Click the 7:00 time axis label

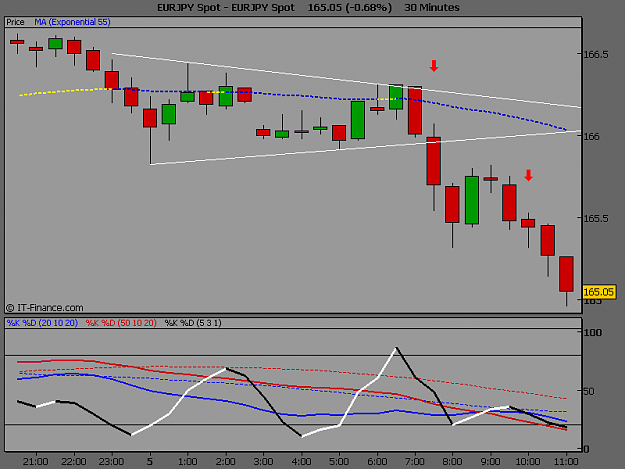415,461
